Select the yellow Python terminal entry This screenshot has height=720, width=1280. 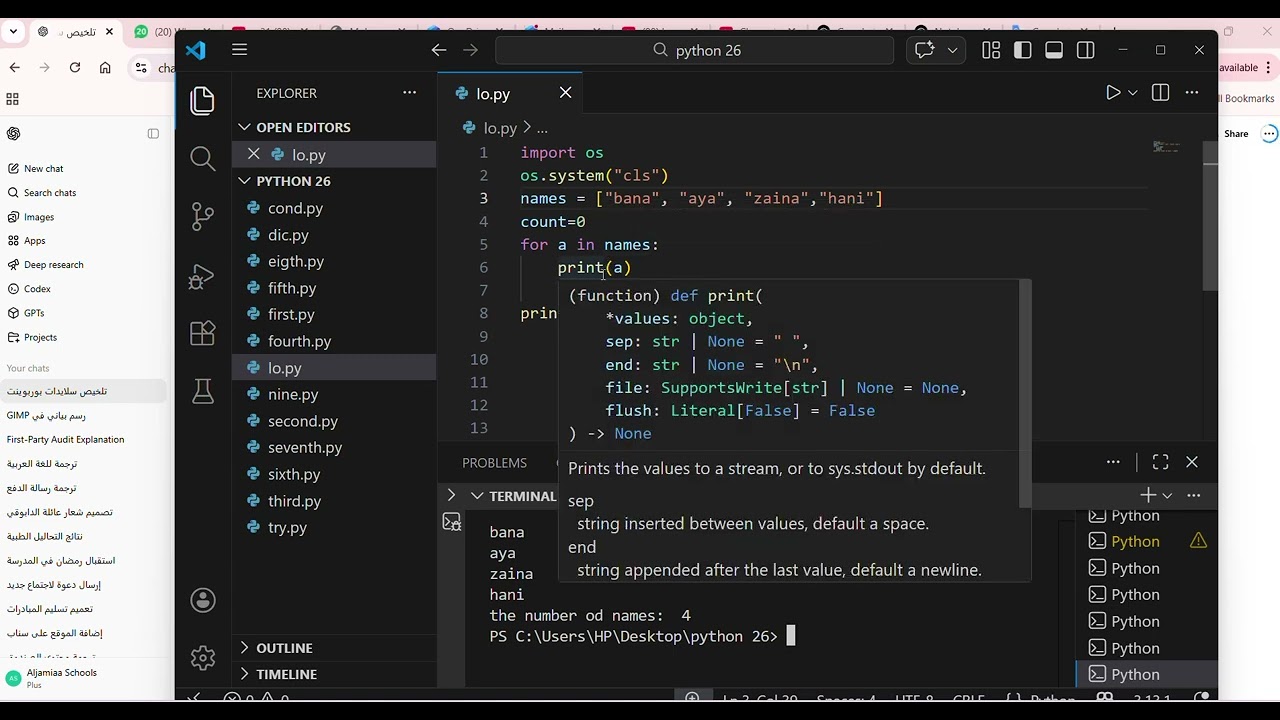coord(1135,541)
